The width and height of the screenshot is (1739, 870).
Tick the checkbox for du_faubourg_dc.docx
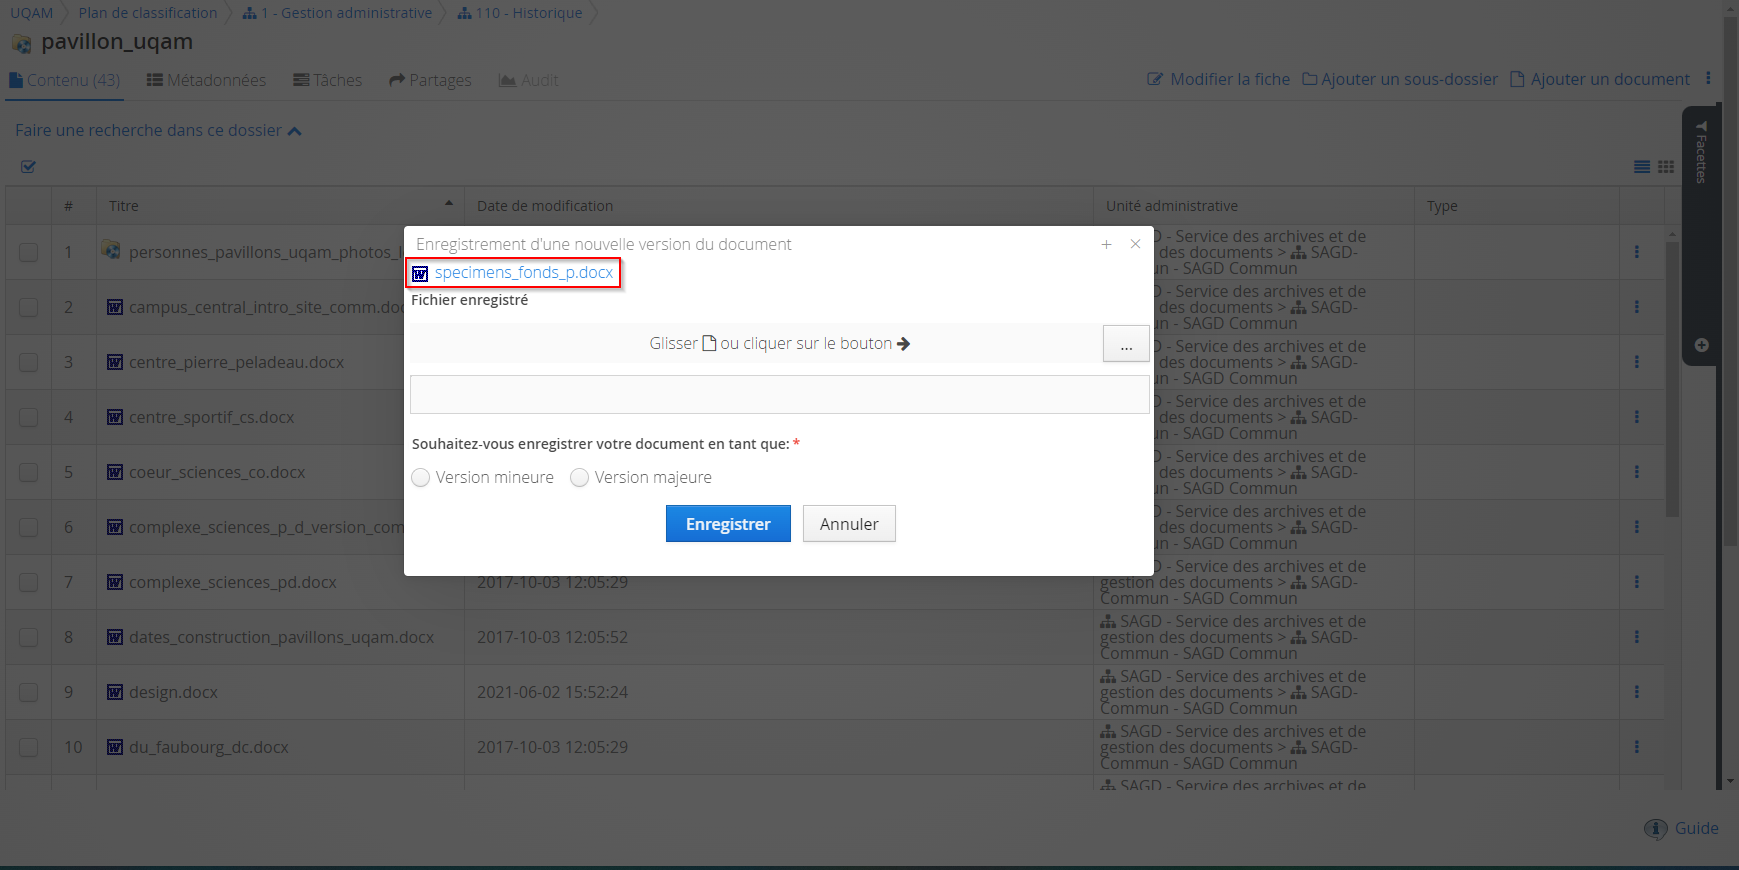[x=29, y=747]
